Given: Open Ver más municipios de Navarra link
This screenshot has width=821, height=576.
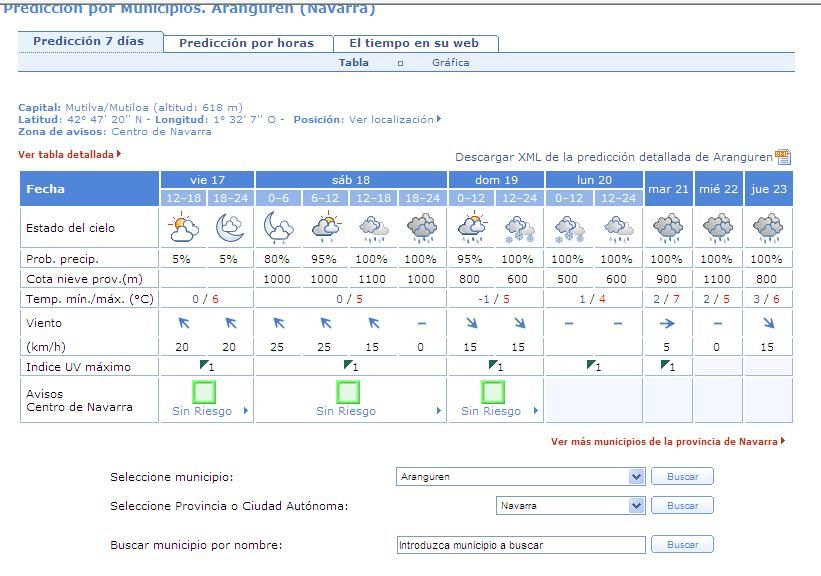Looking at the screenshot, I should pyautogui.click(x=668, y=441).
